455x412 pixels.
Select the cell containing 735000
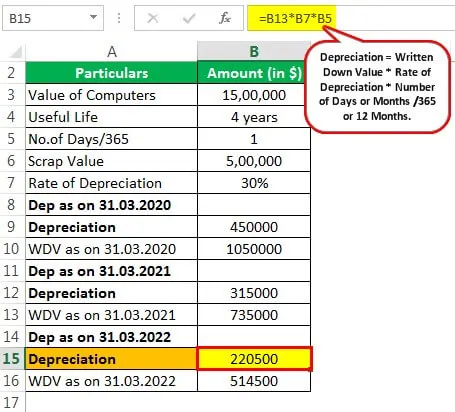[x=254, y=315]
